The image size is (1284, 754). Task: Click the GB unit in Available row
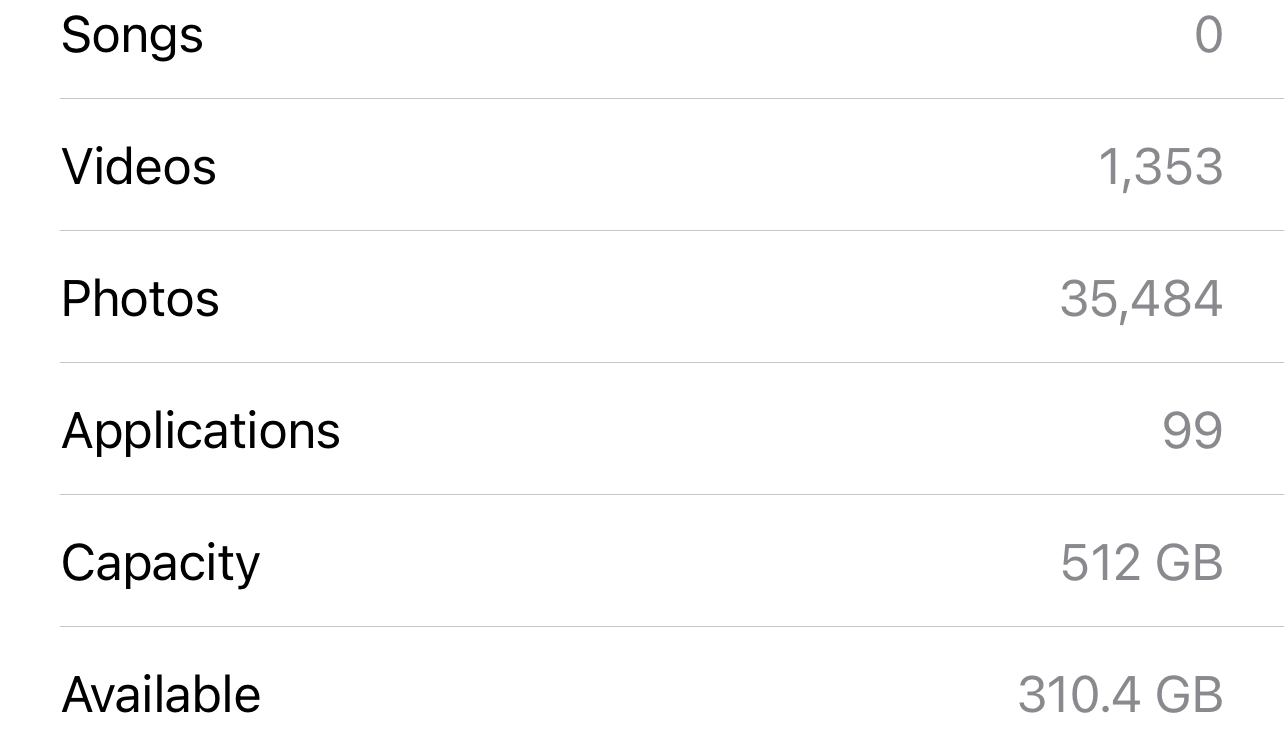pyautogui.click(x=1188, y=695)
